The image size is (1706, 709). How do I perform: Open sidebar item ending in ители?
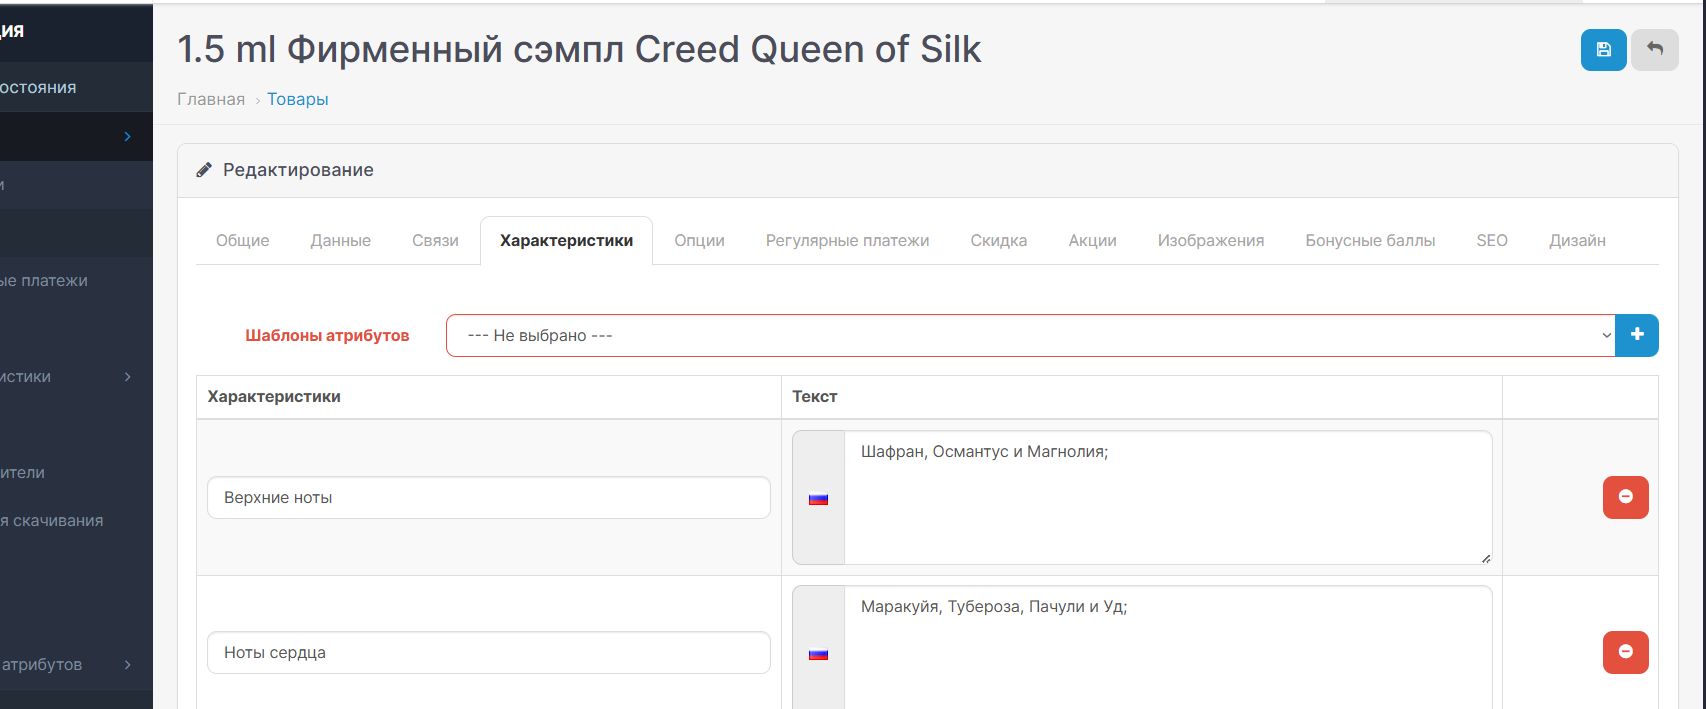tap(76, 473)
